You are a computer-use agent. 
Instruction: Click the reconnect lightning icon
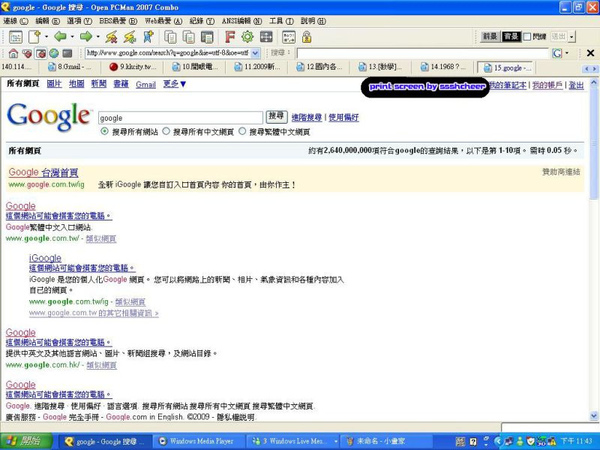(x=130, y=37)
